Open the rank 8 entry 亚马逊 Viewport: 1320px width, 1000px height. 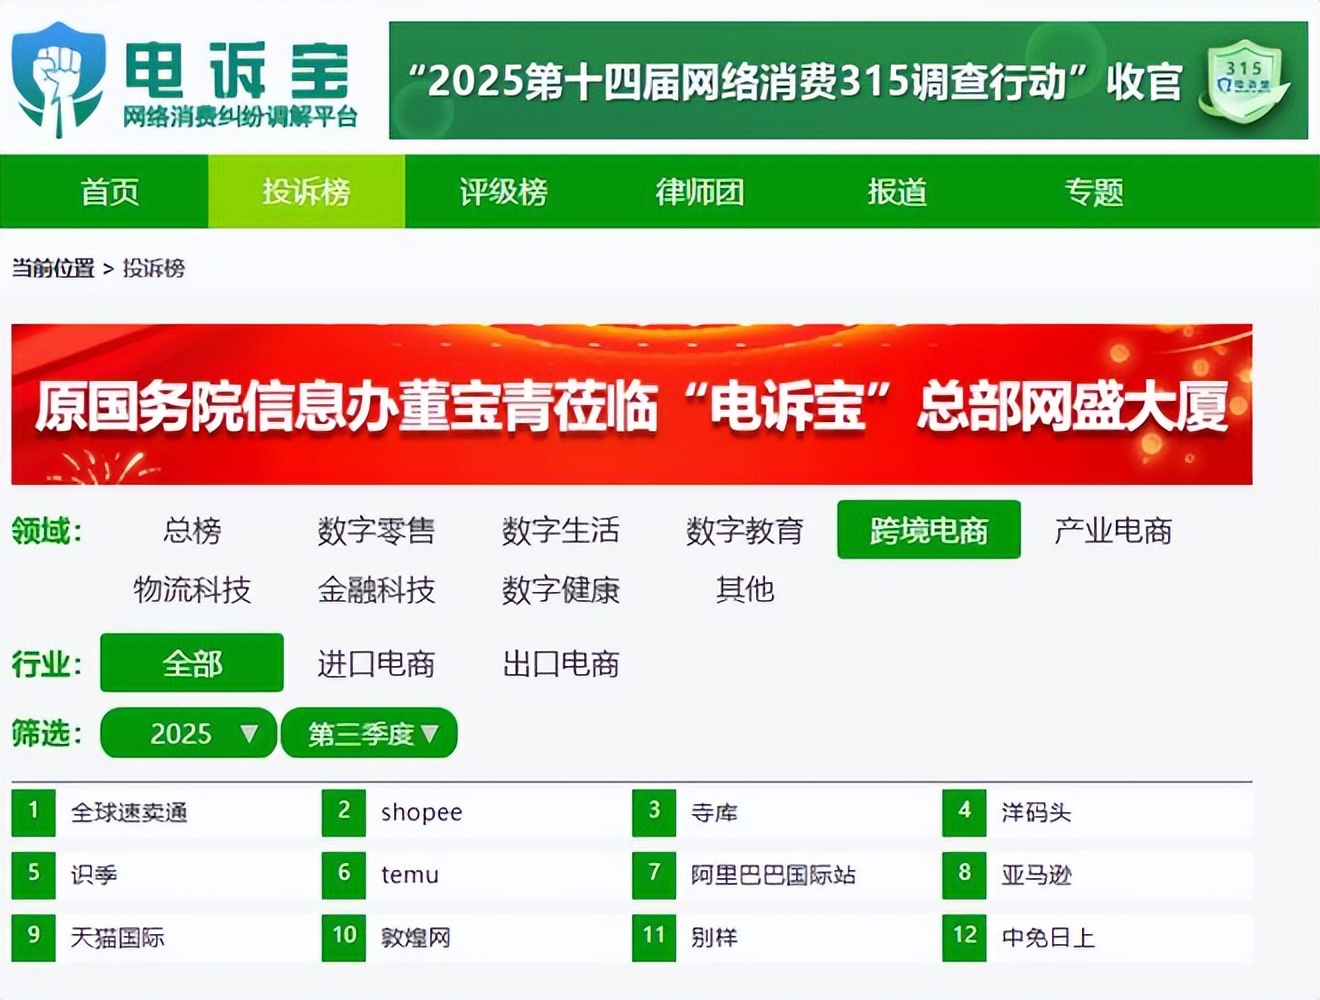click(1036, 875)
